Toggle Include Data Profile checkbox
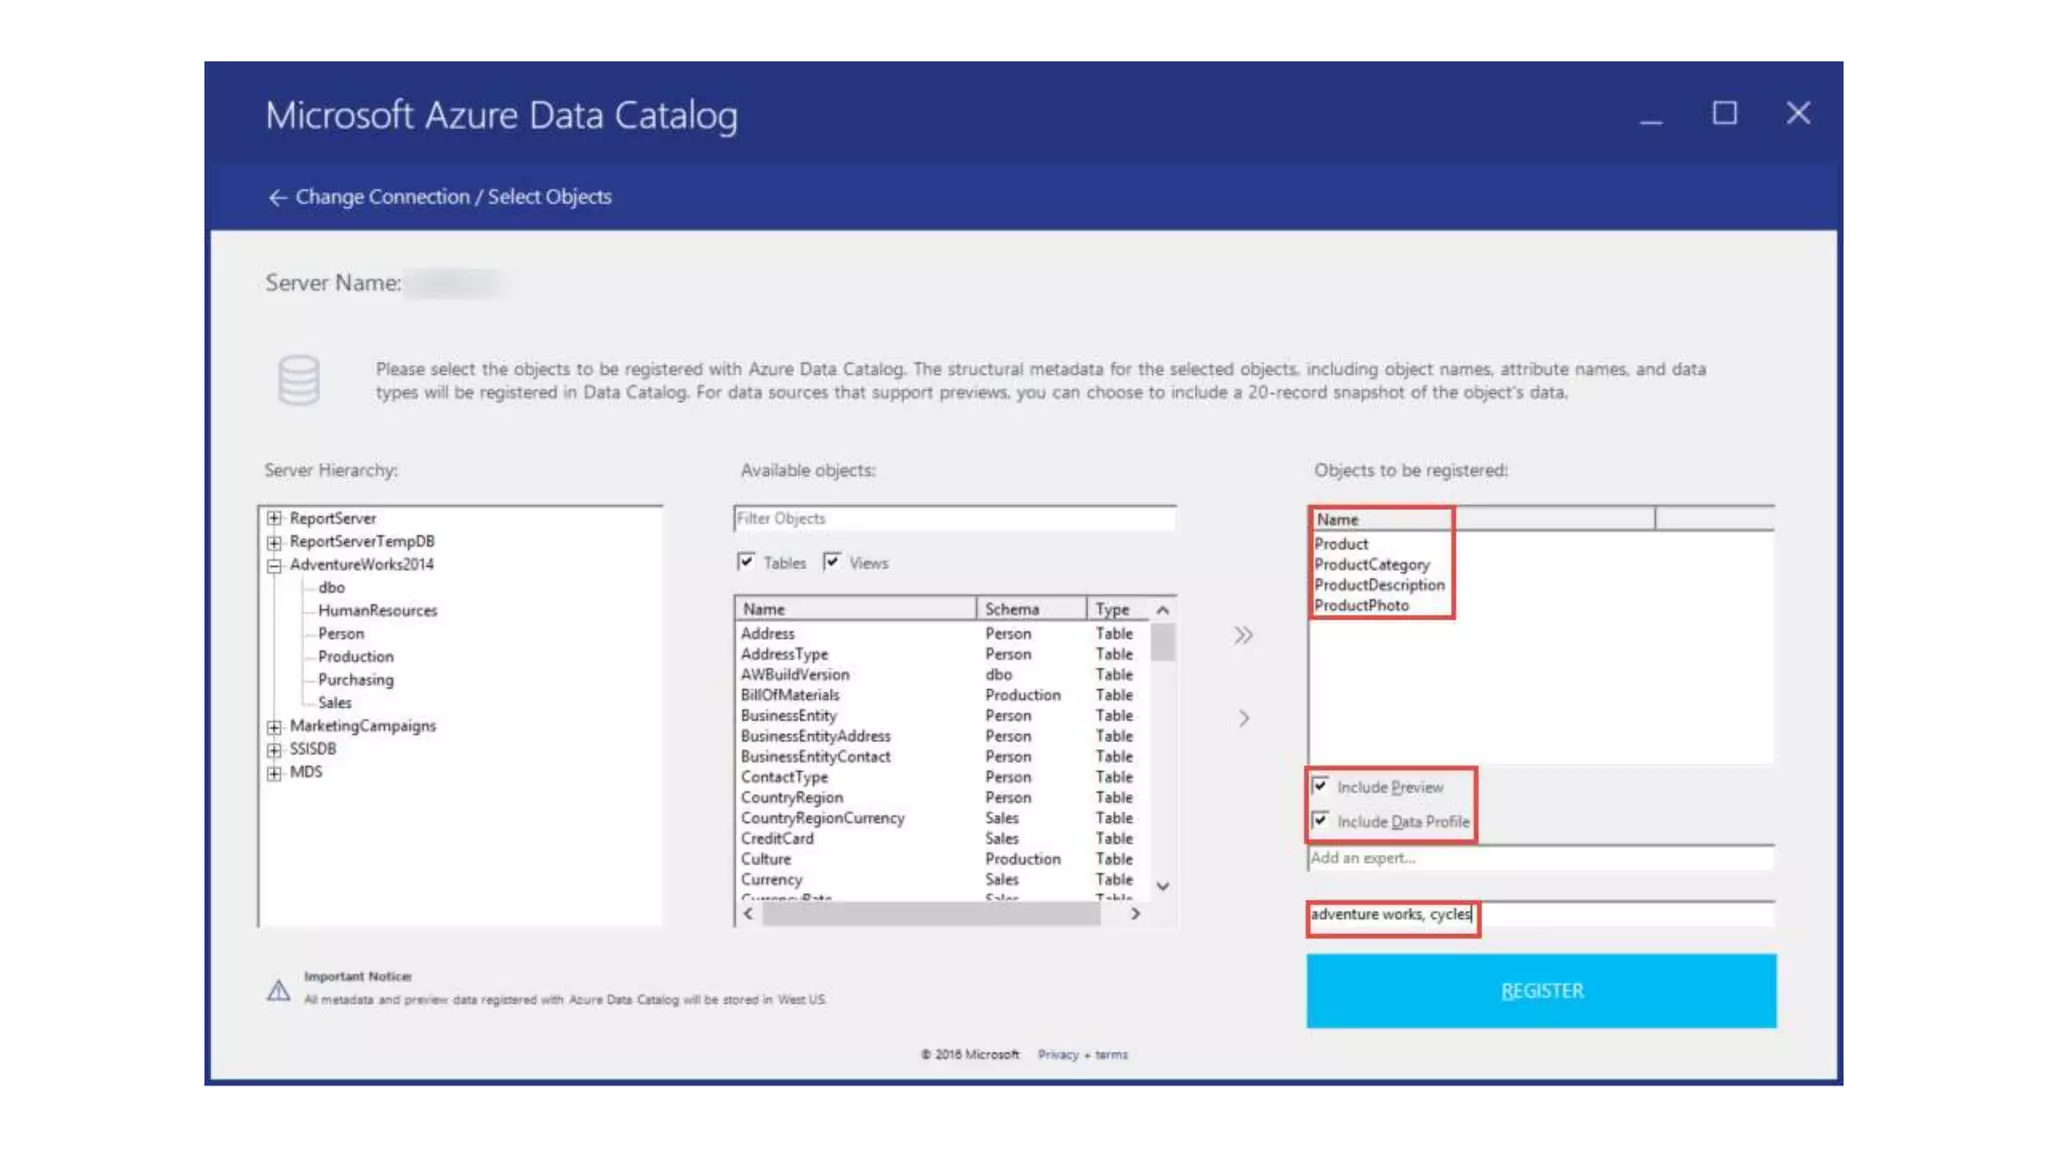Screen dimensions: 2048x1152 [1320, 821]
